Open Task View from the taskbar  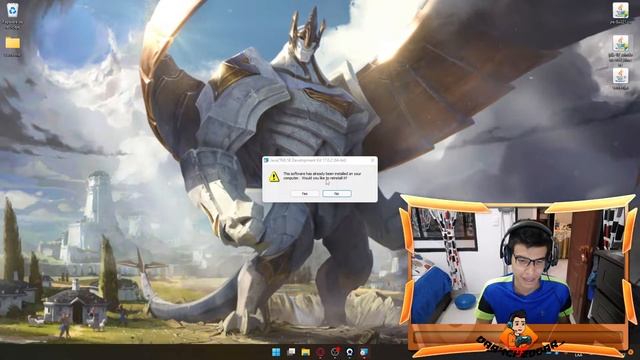(291, 352)
